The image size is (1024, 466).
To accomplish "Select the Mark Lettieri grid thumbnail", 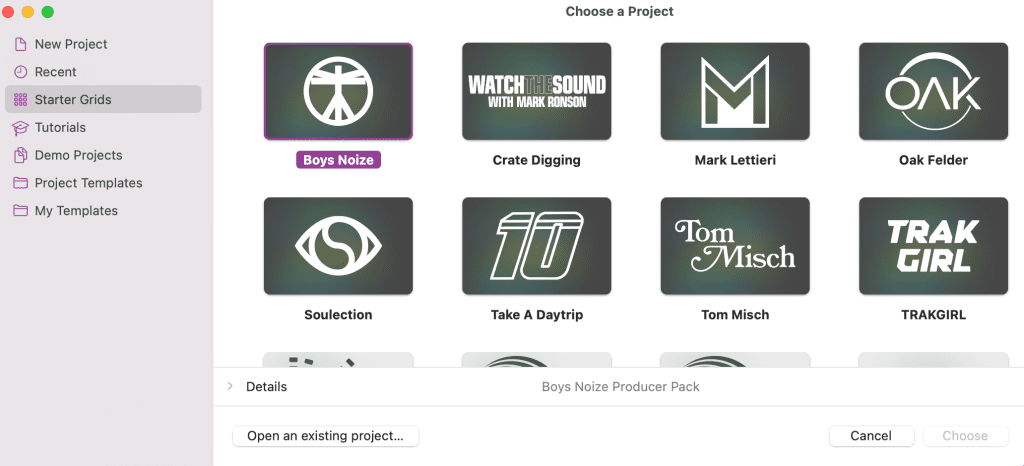I will (x=735, y=91).
